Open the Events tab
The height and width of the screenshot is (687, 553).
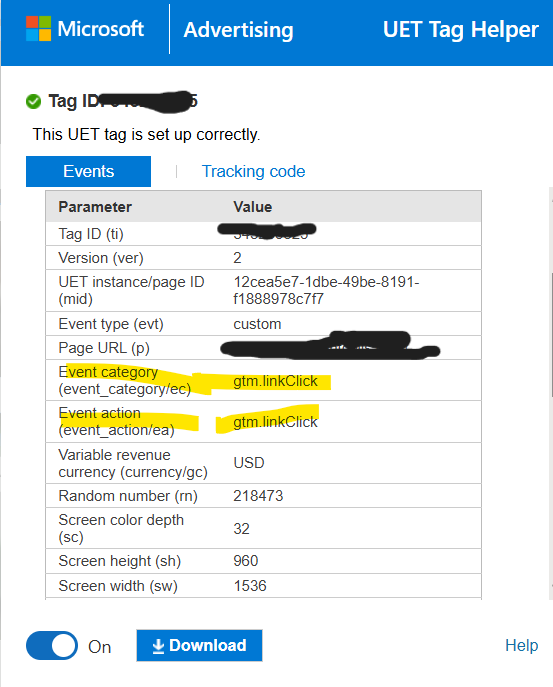tap(89, 171)
